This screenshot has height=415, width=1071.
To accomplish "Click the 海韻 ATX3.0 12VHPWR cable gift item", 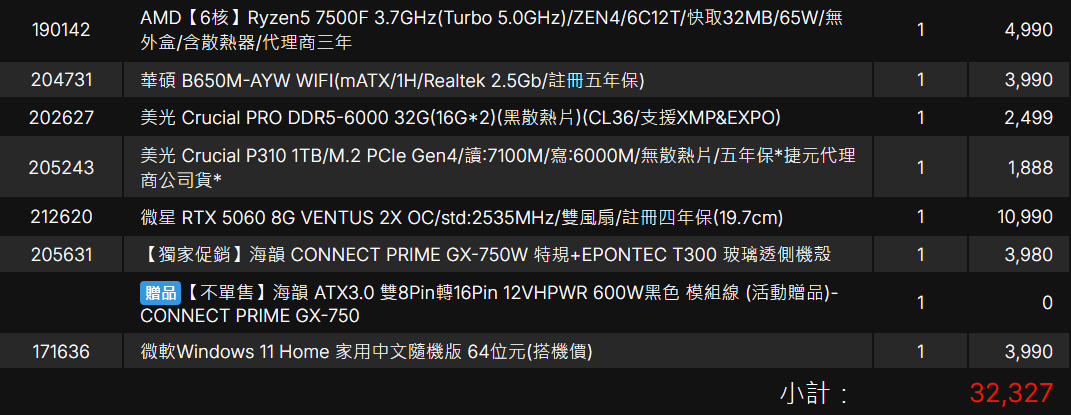I will [x=490, y=304].
